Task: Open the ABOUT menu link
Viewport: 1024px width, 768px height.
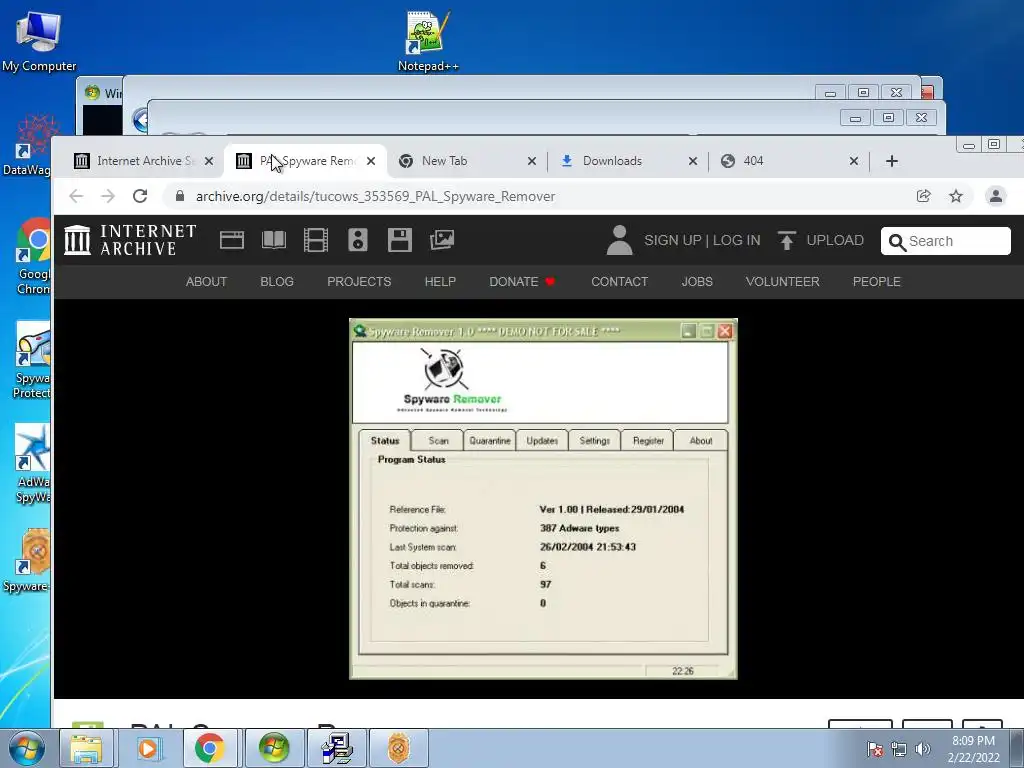Action: click(206, 281)
